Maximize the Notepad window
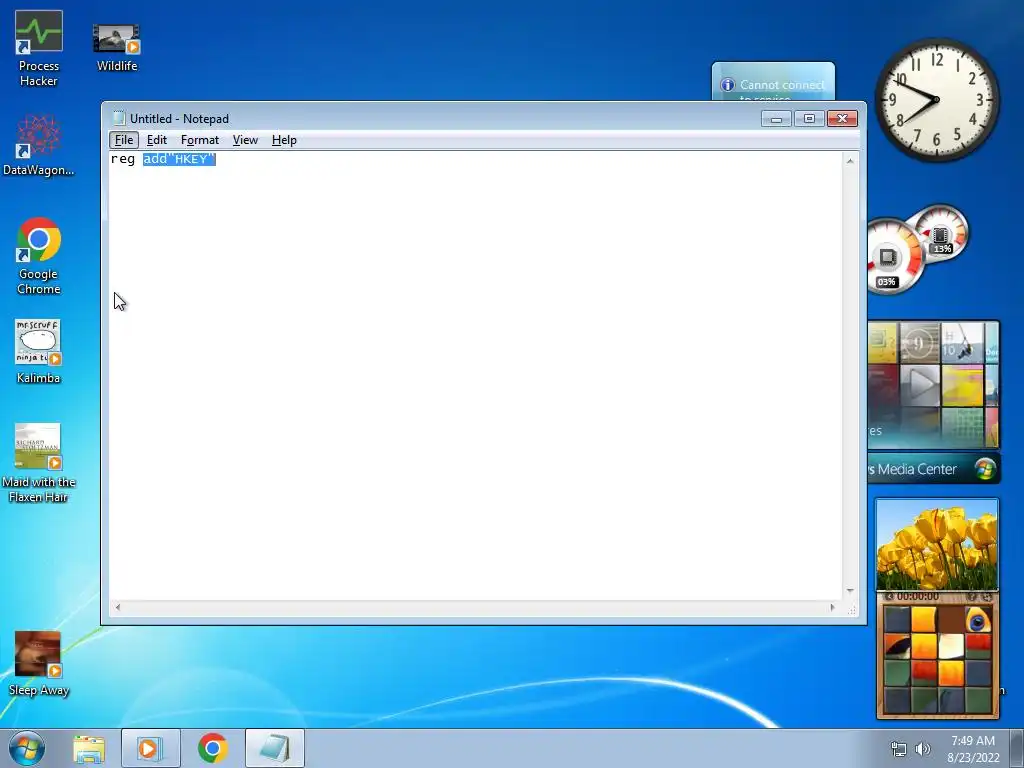Image resolution: width=1024 pixels, height=768 pixels. coord(809,119)
